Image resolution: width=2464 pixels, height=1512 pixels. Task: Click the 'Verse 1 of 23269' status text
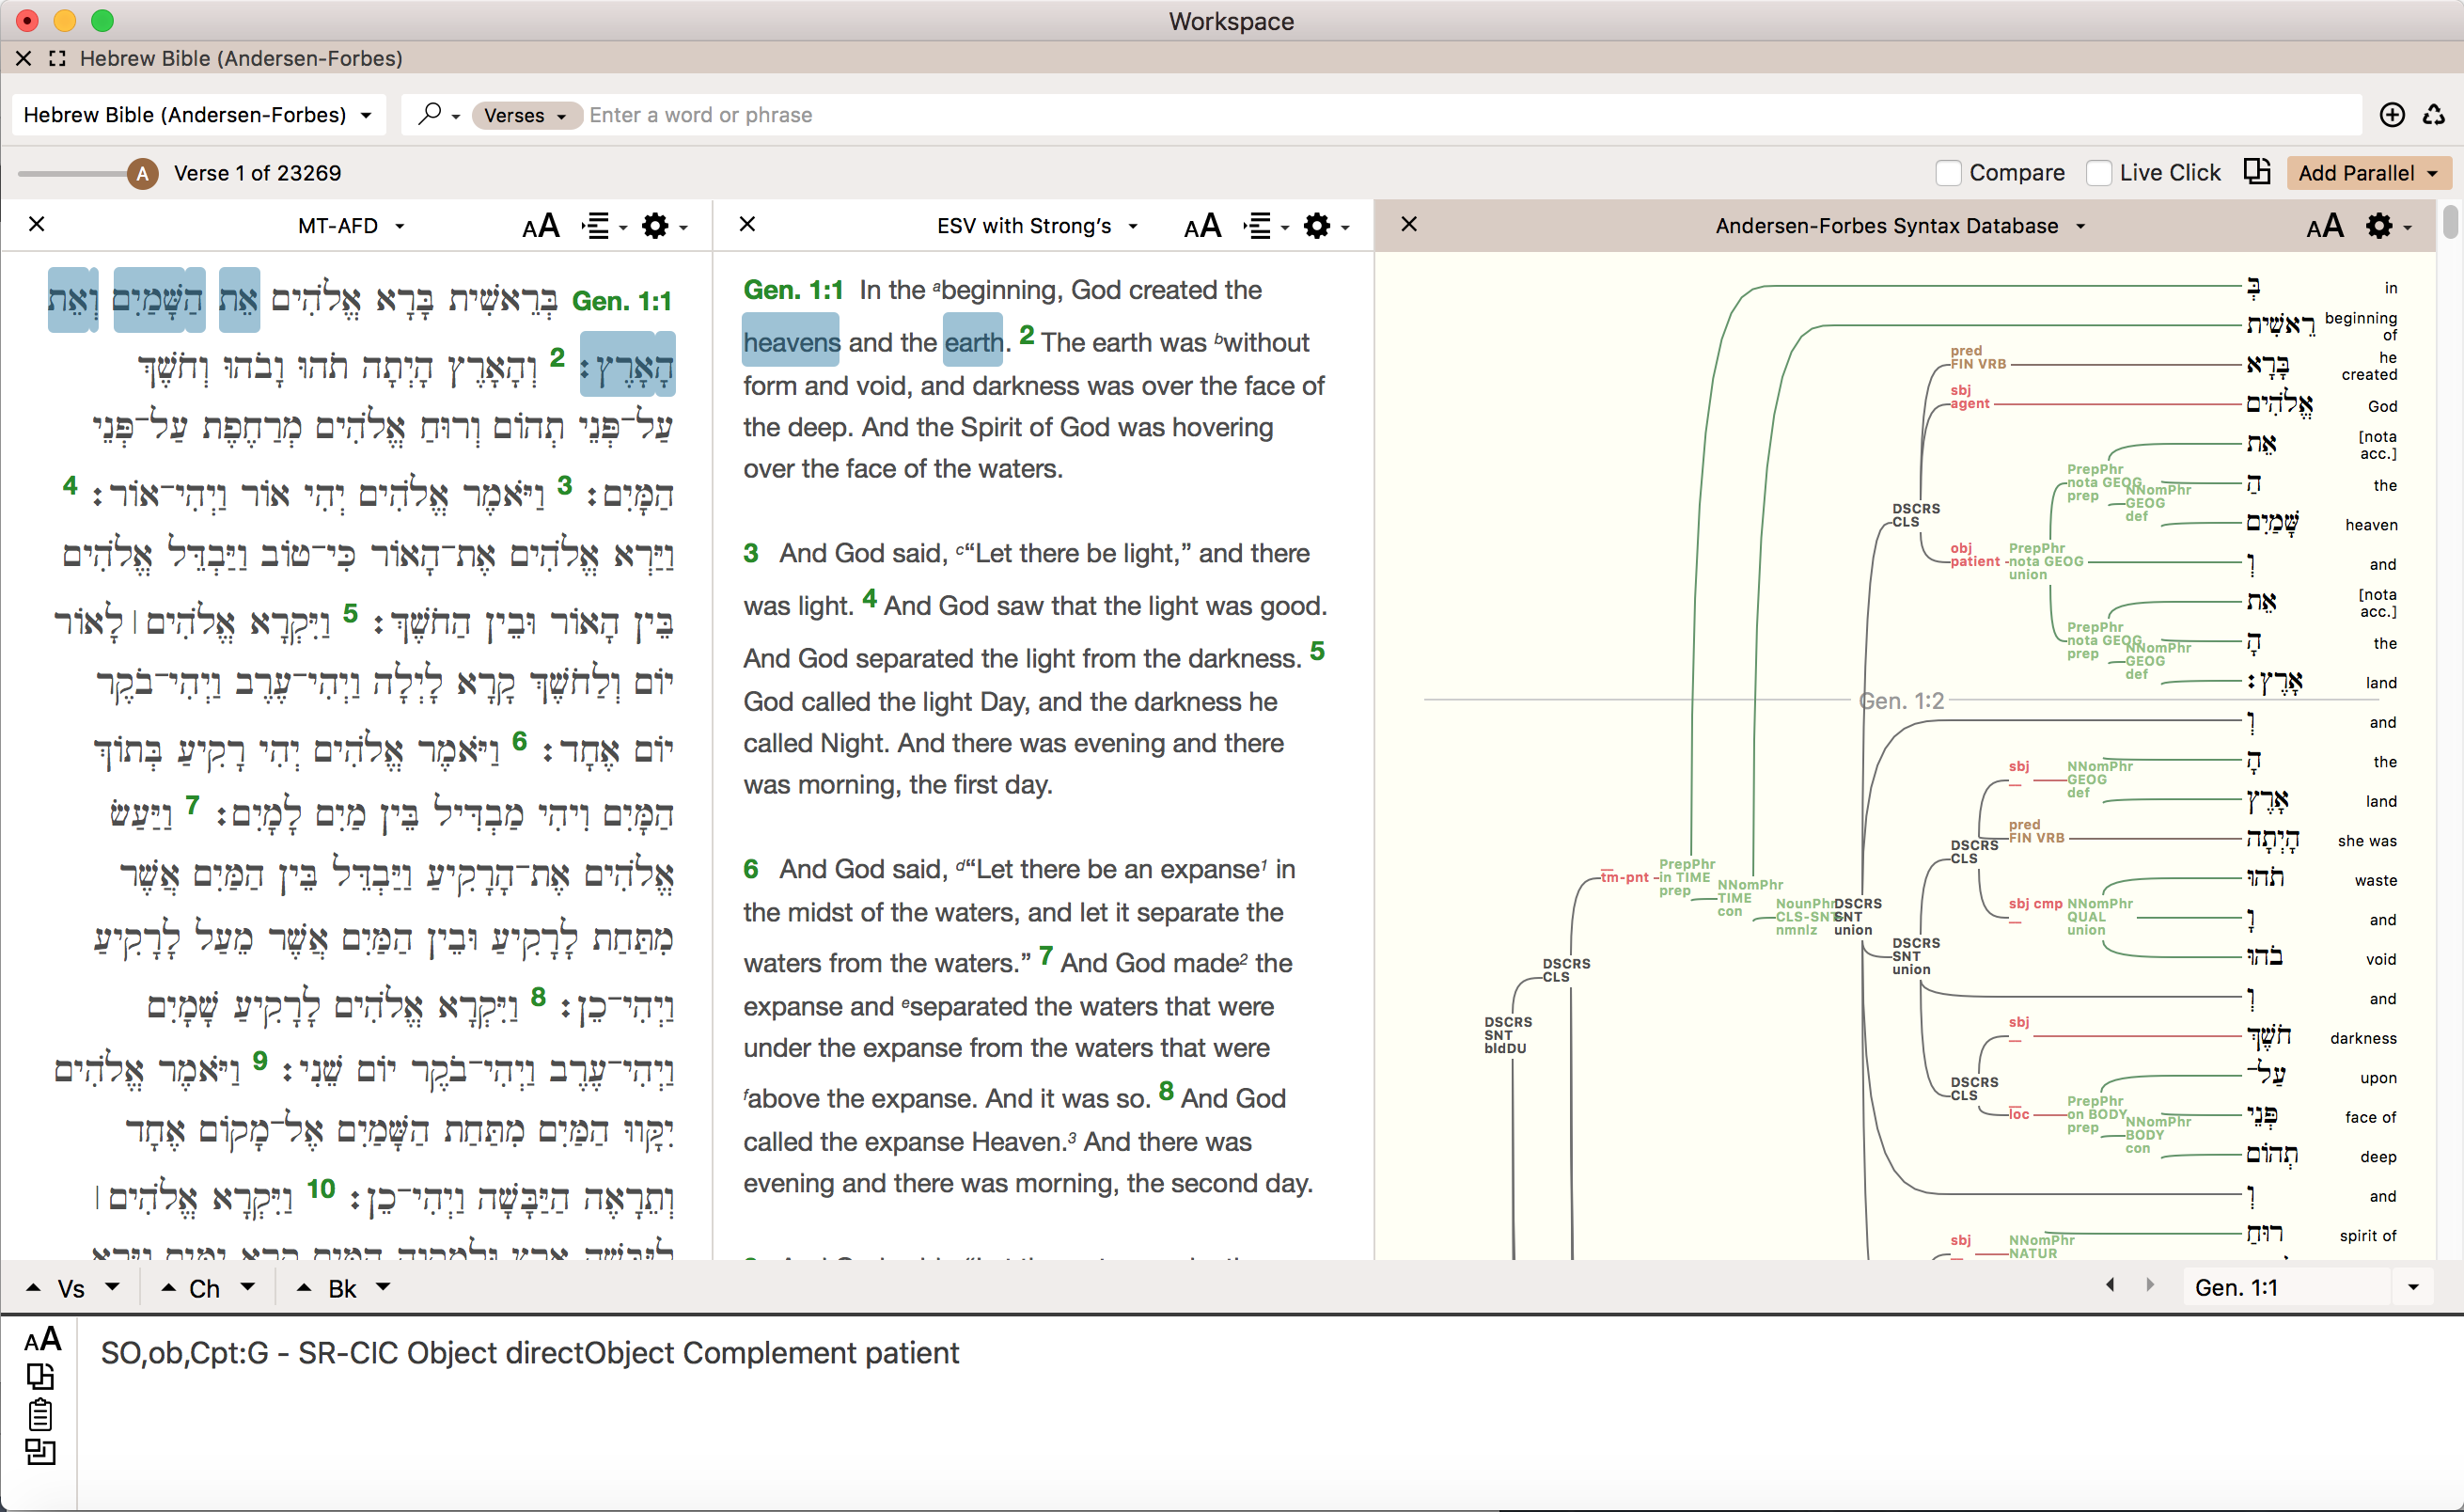coord(257,173)
